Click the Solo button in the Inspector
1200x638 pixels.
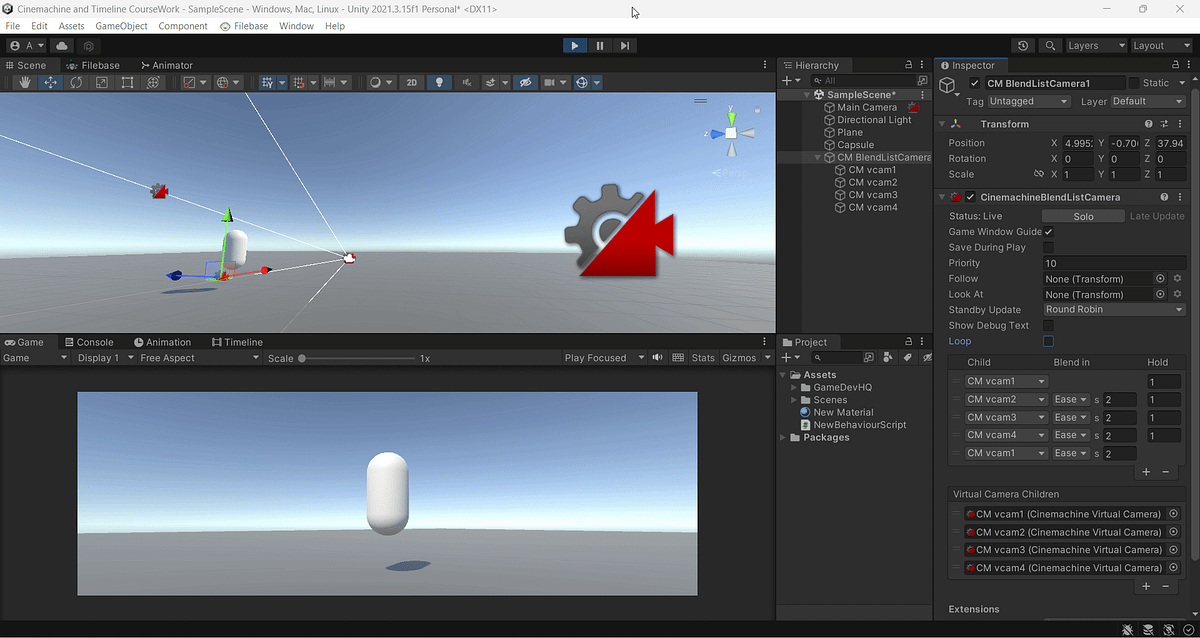[1083, 215]
